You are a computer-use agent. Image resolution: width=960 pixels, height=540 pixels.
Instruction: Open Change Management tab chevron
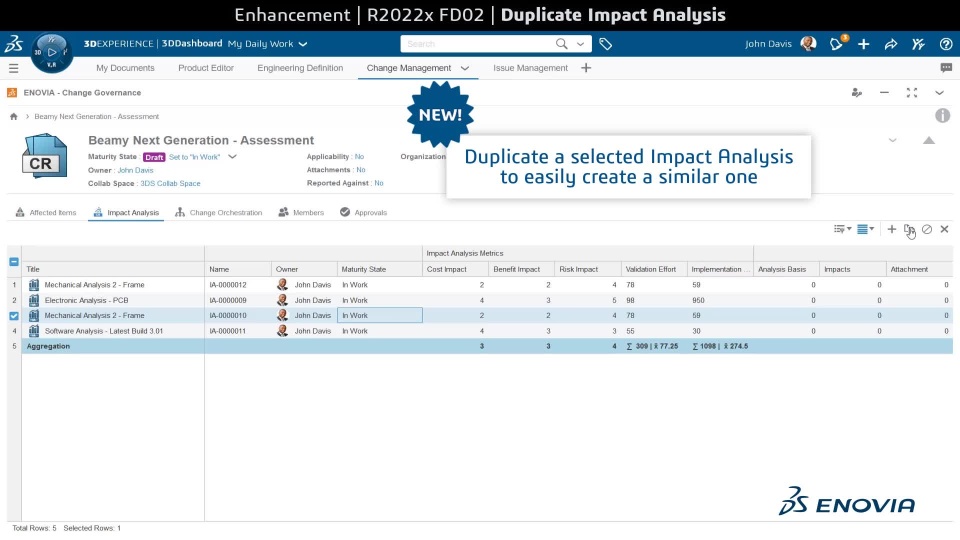pos(465,68)
